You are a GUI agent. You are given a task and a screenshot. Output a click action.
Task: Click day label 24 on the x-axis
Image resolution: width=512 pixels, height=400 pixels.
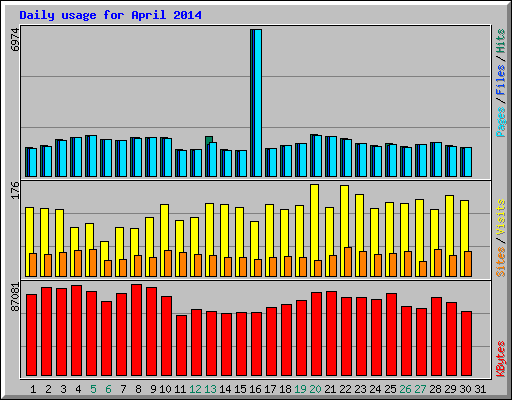[375, 389]
